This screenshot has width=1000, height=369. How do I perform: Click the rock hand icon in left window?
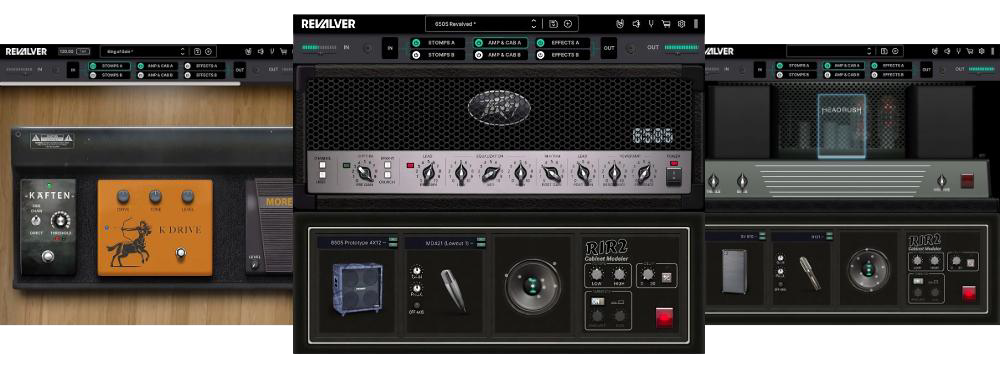click(249, 52)
